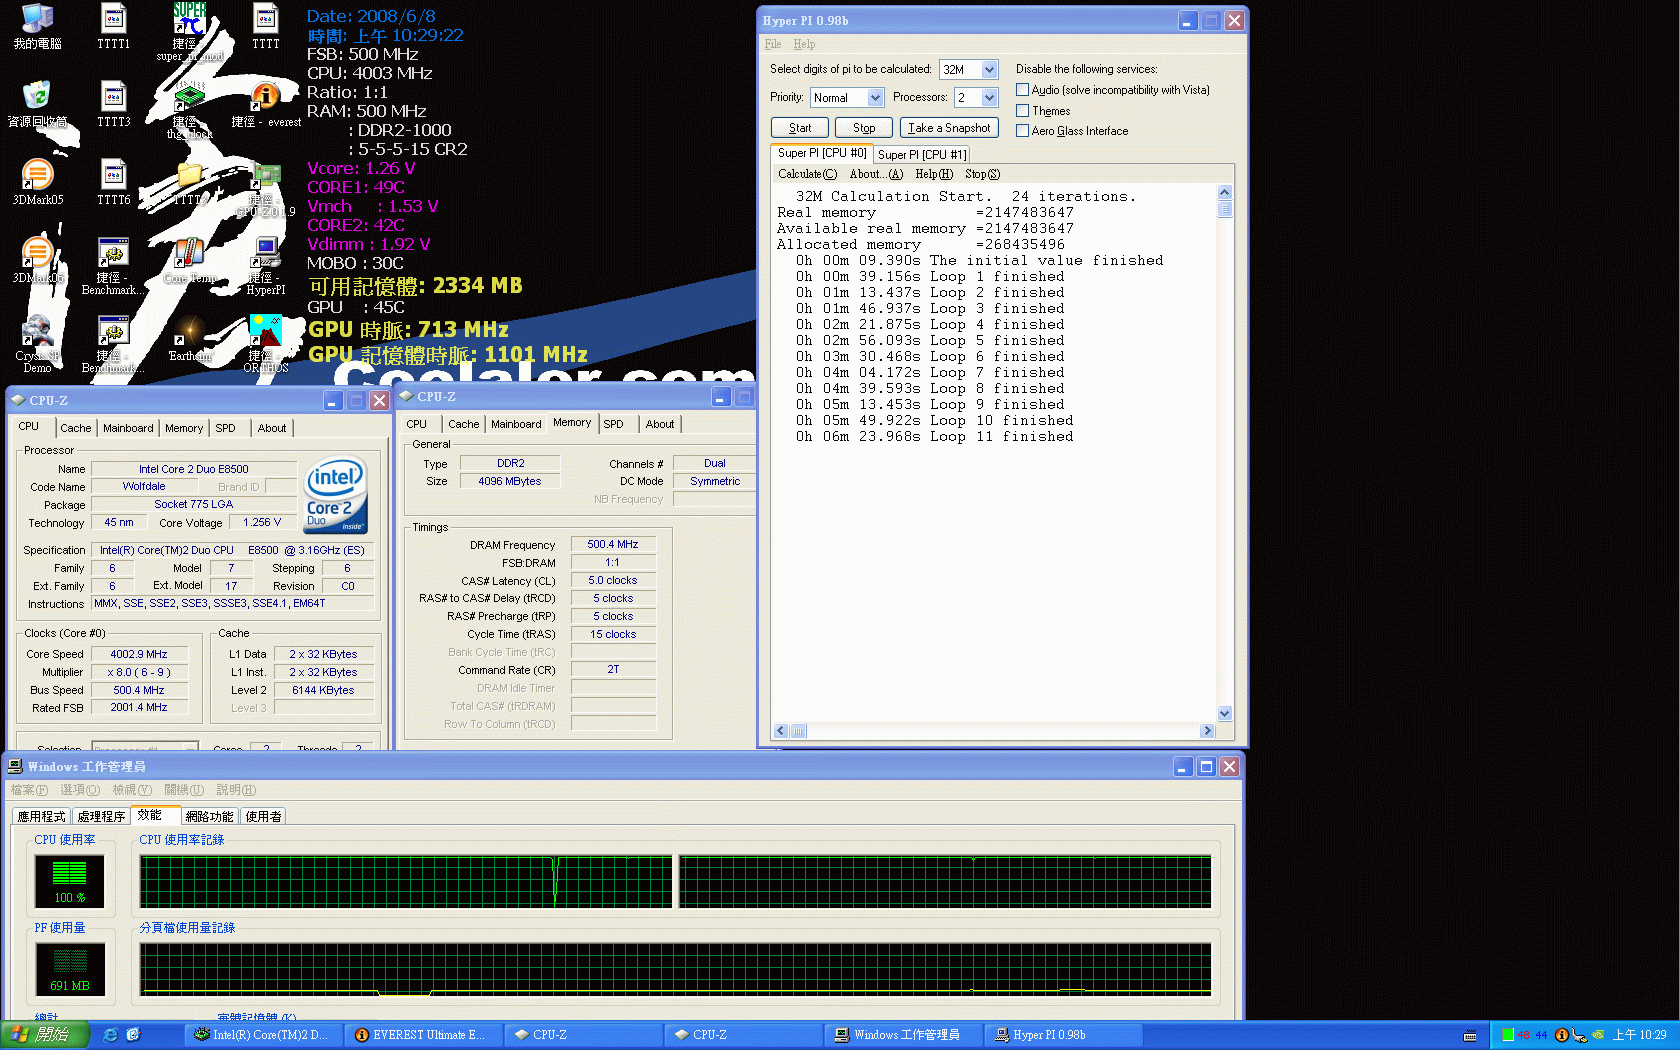Open the Hyper PI File menu
This screenshot has width=1680, height=1050.
pyautogui.click(x=773, y=44)
